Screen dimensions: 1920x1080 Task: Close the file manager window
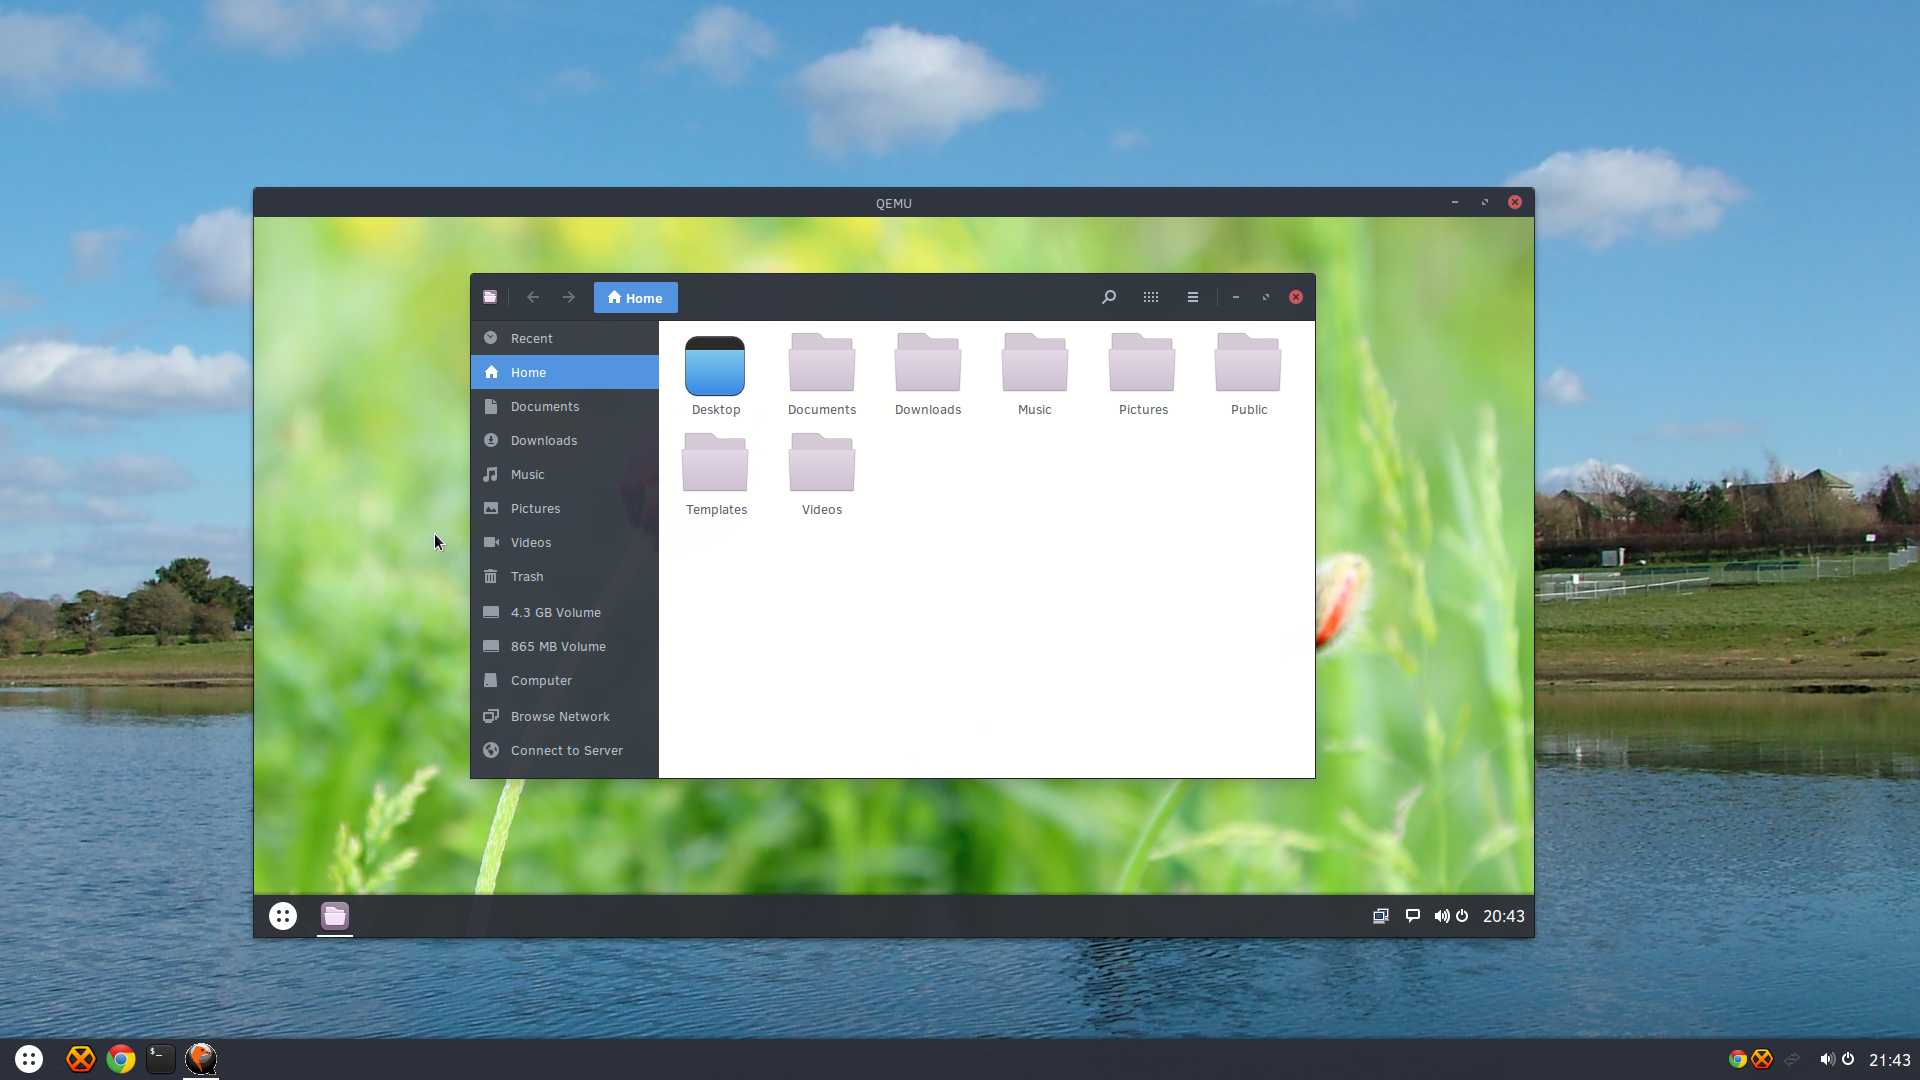point(1296,297)
